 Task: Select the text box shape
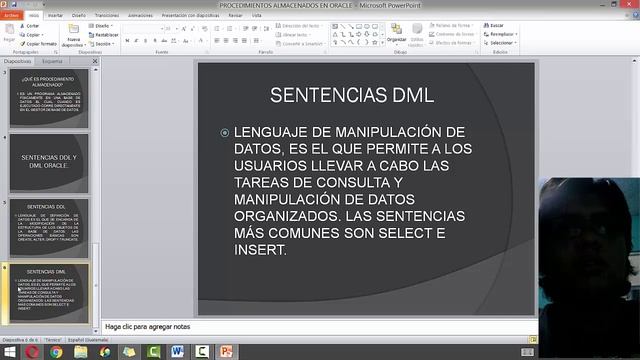pyautogui.click(x=335, y=27)
